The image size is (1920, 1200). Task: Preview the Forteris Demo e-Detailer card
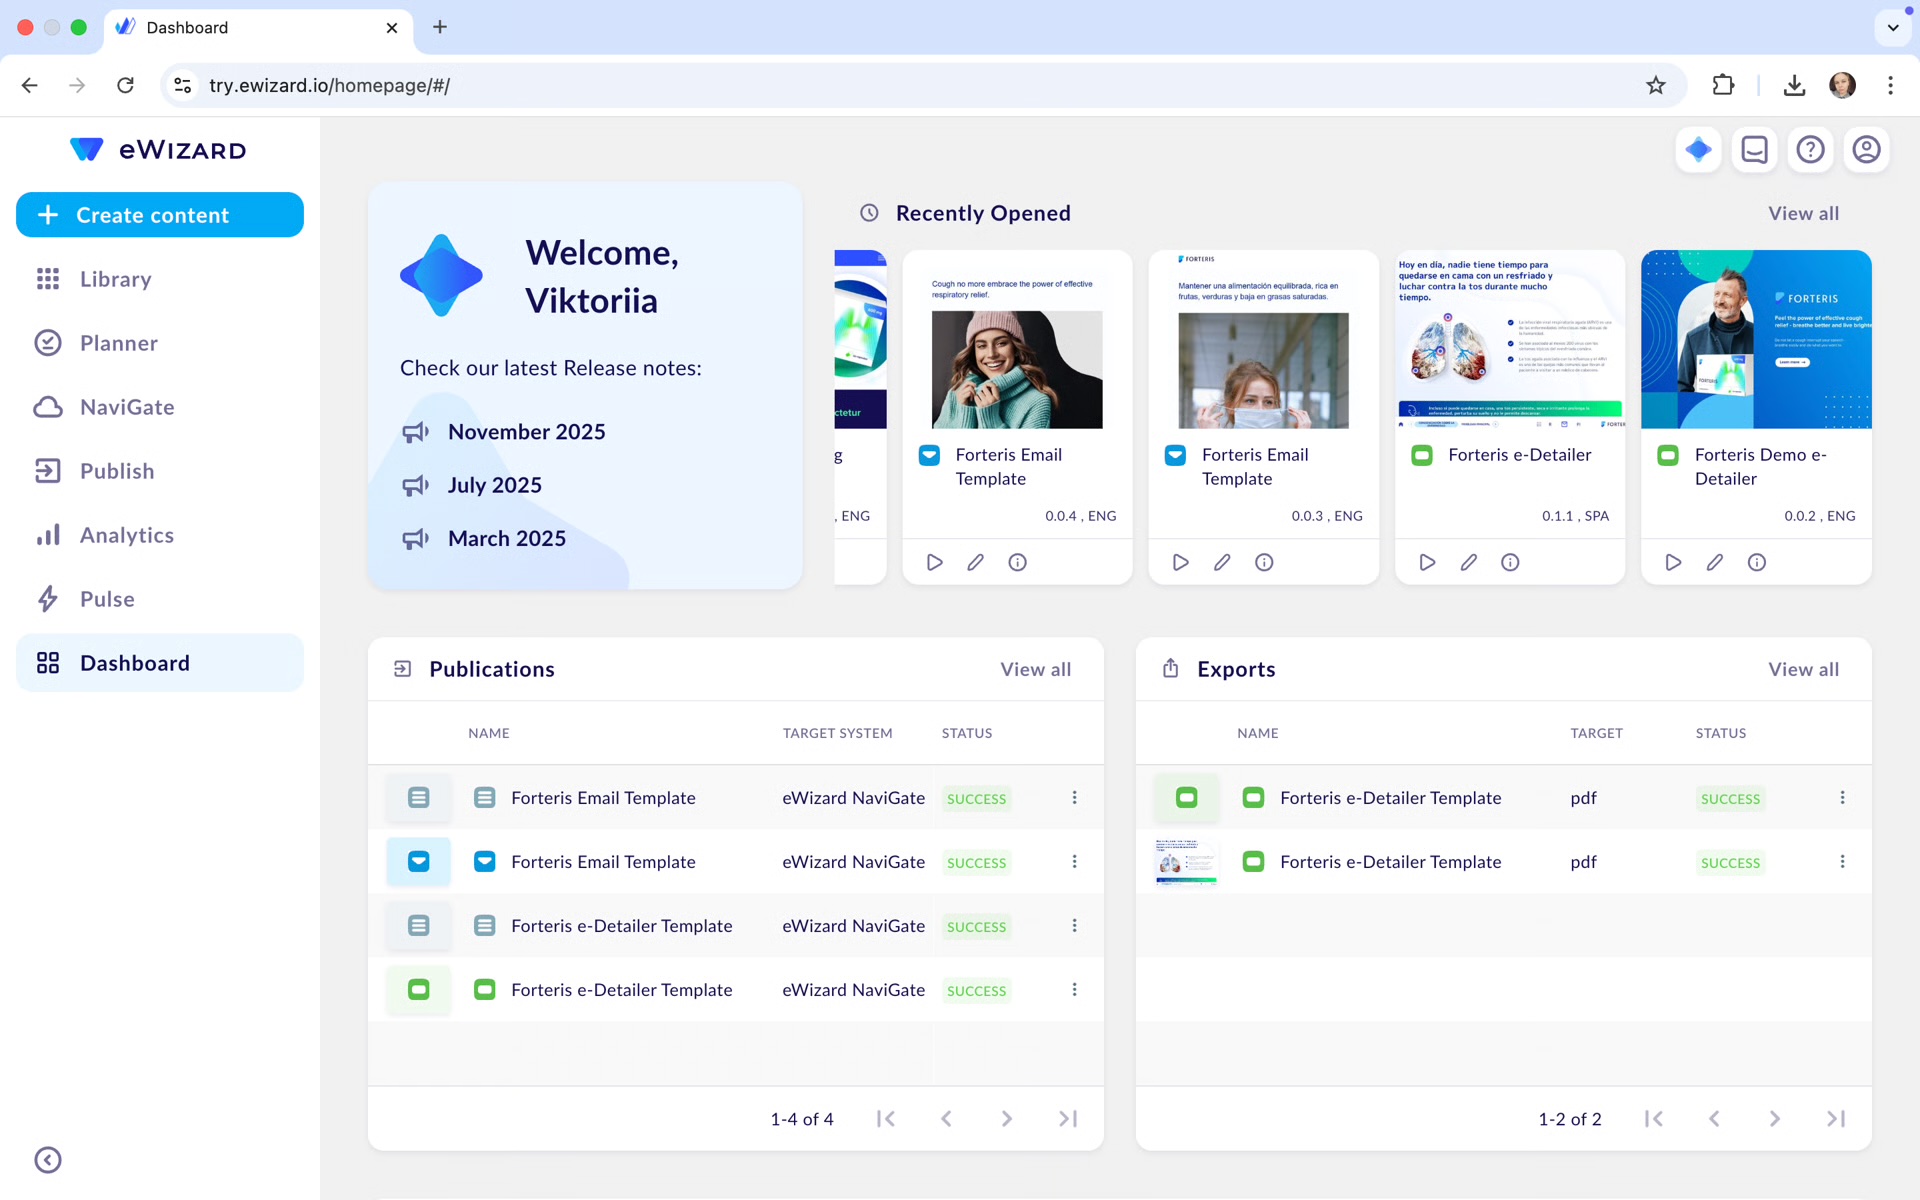(x=1673, y=562)
